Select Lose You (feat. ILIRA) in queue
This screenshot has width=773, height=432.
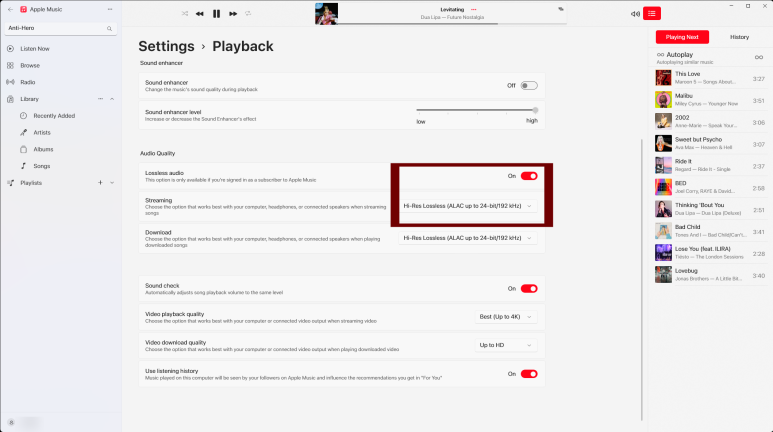click(x=710, y=253)
